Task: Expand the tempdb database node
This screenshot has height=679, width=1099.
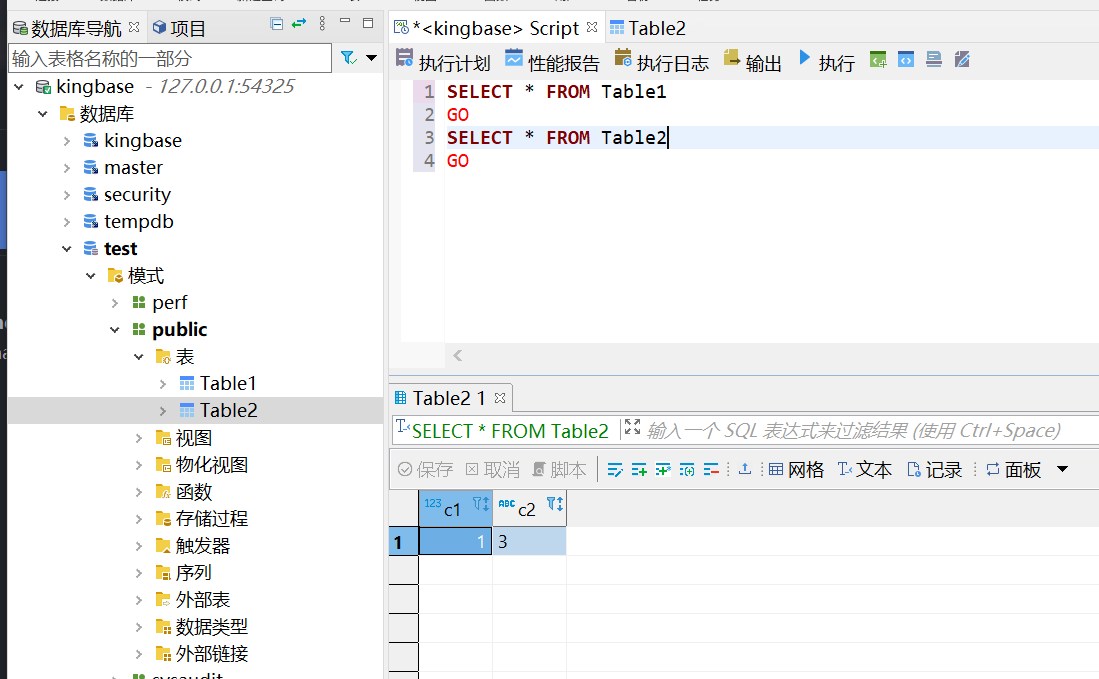Action: click(x=67, y=222)
